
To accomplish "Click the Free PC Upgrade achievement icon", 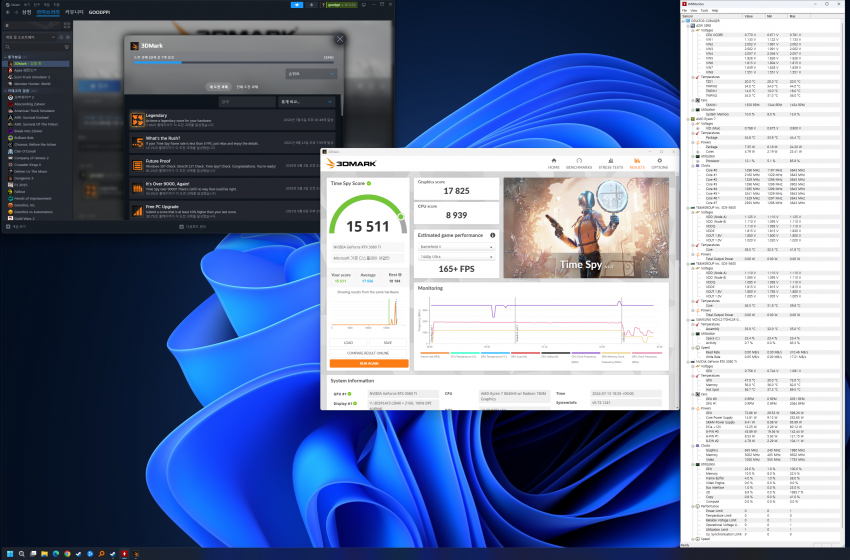I will (x=137, y=210).
